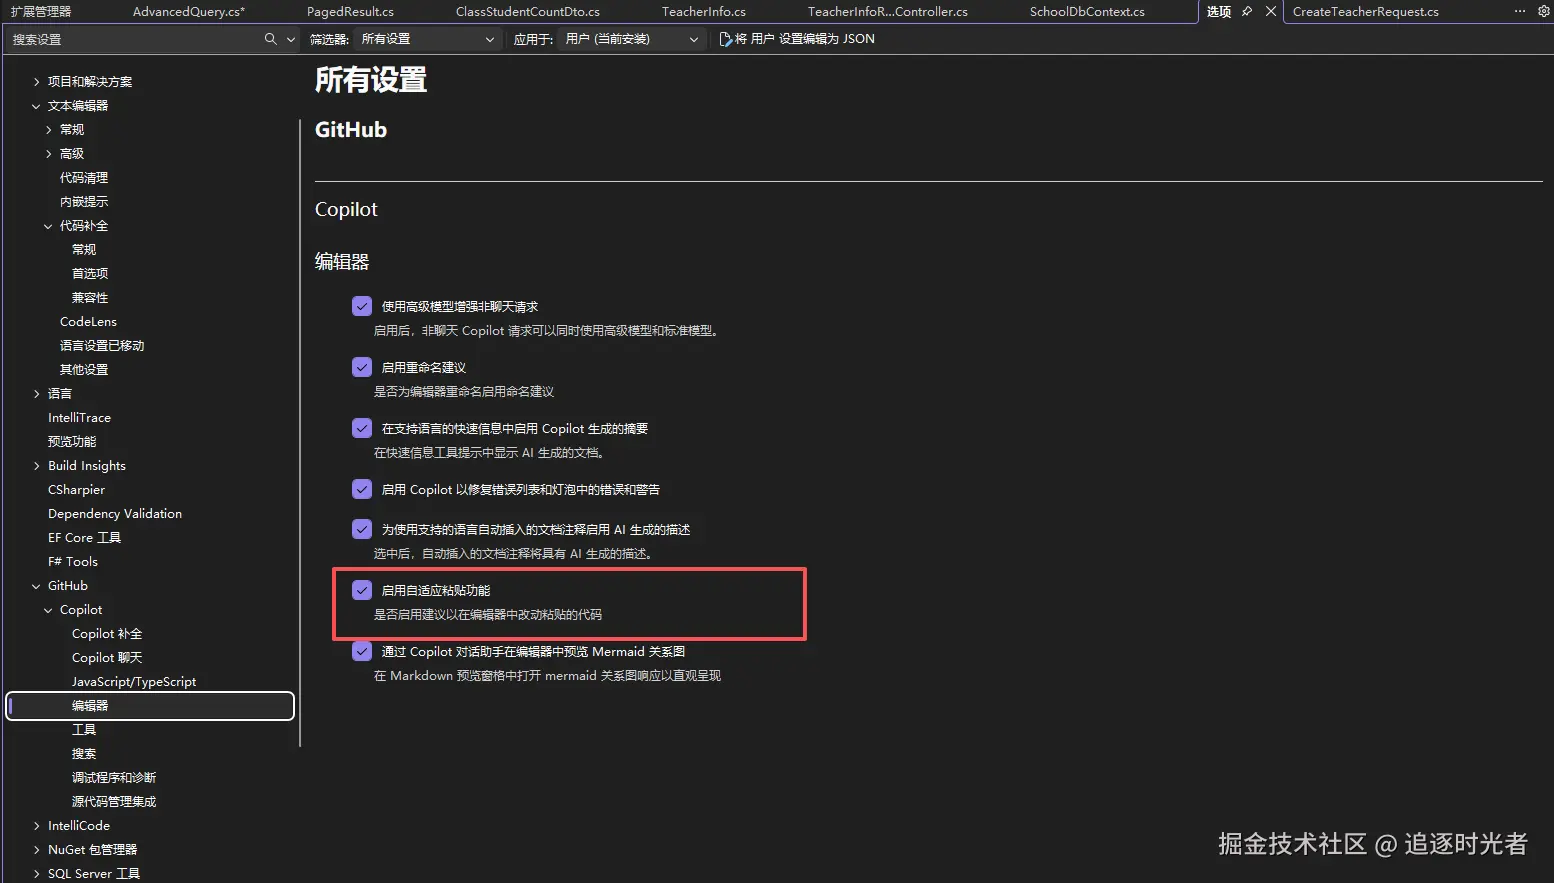The image size is (1554, 883).
Task: Select CodeLens in settings tree
Action: pyautogui.click(x=88, y=322)
